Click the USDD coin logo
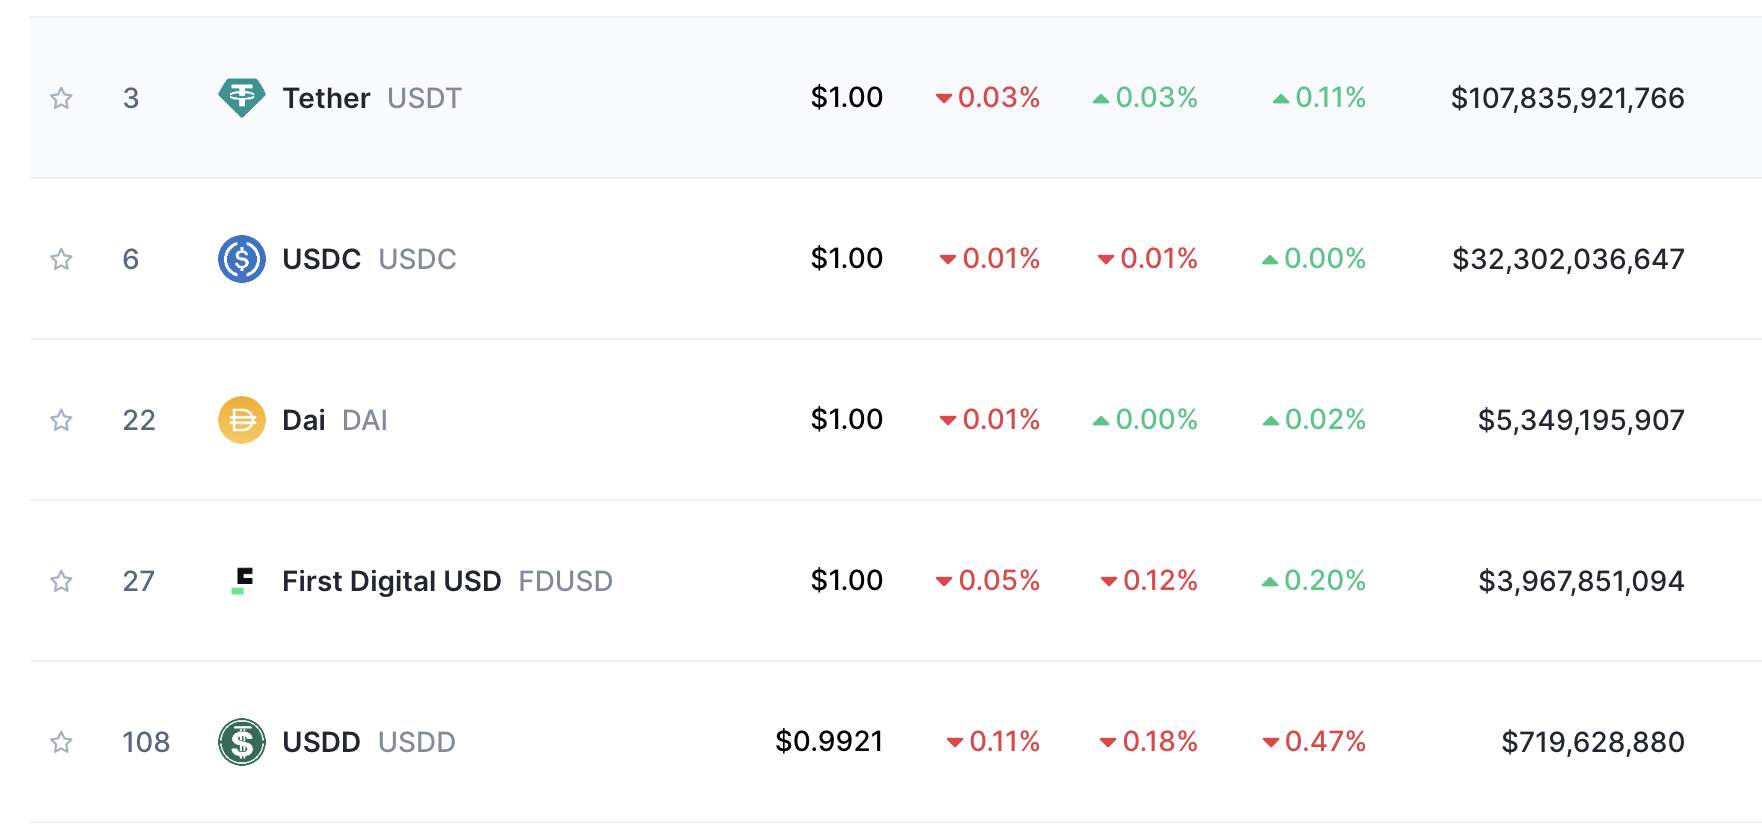The image size is (1762, 838). [x=242, y=742]
